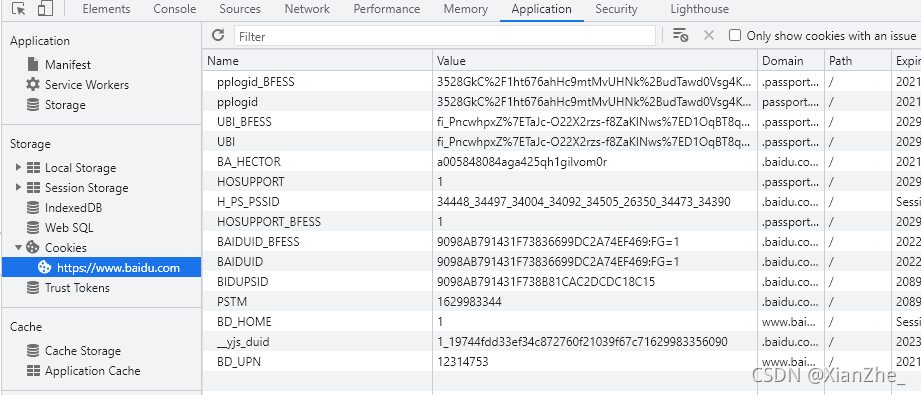Select the Service Workers label
The image size is (921, 395).
coord(87,85)
